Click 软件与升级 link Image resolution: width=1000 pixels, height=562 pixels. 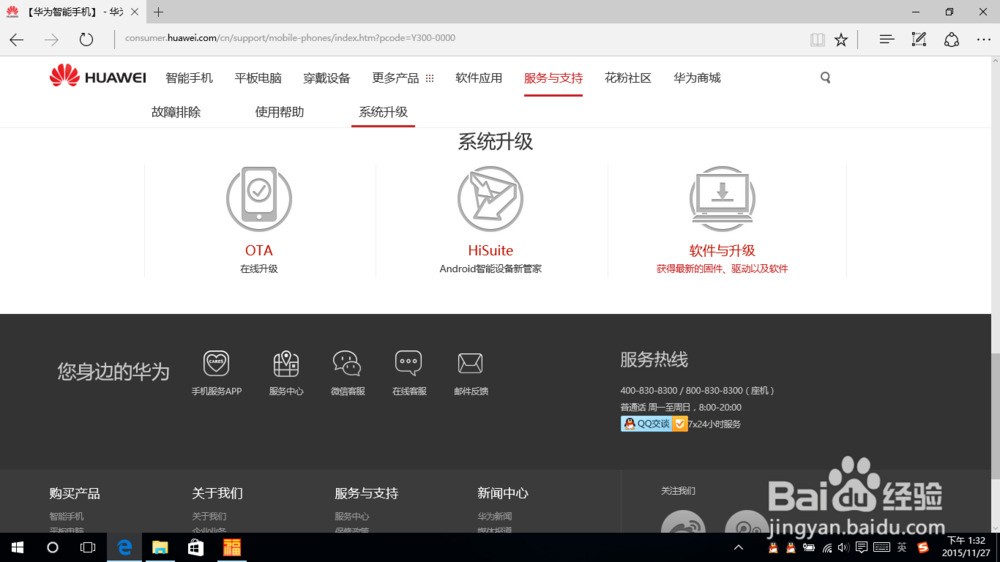[x=722, y=250]
